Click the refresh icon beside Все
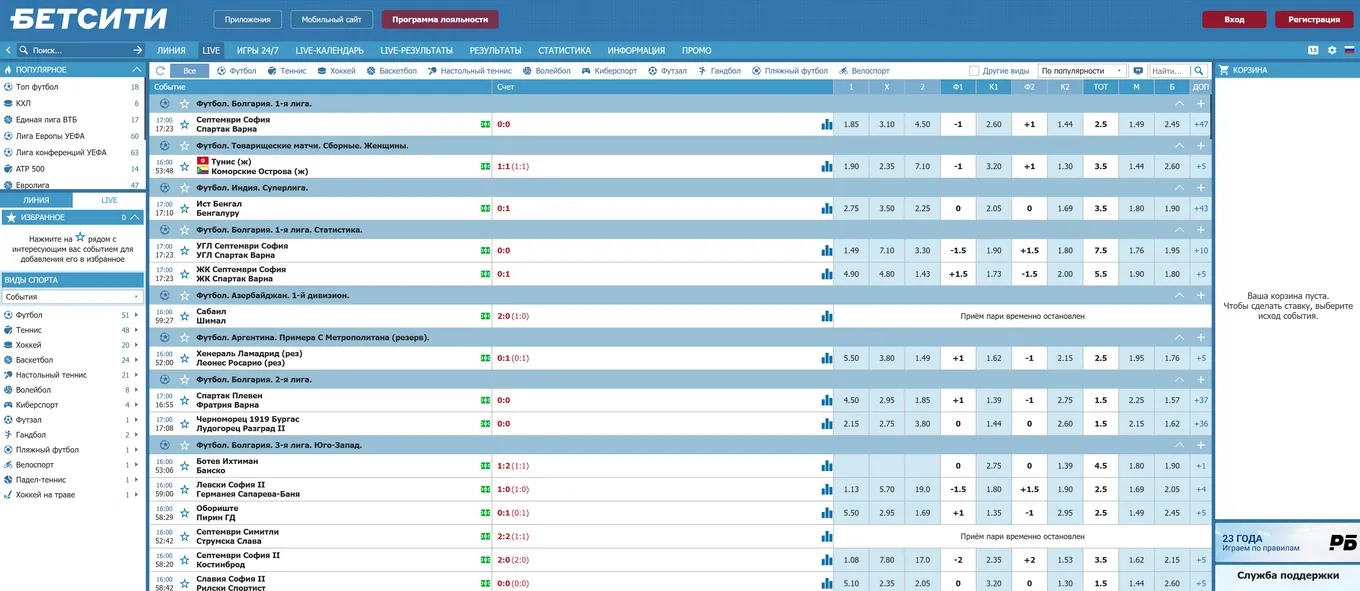 click(x=160, y=71)
